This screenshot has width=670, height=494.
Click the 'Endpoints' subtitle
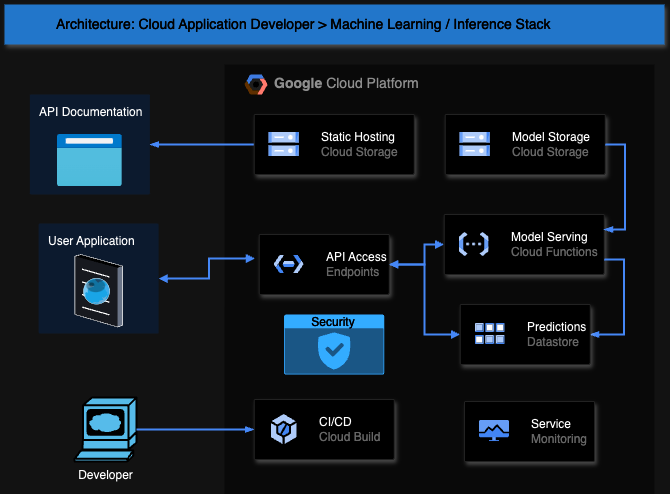(353, 272)
